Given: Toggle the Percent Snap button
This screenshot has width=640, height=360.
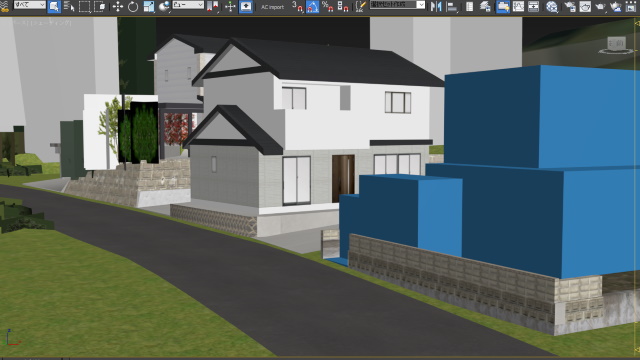Looking at the screenshot, I should tap(327, 7).
